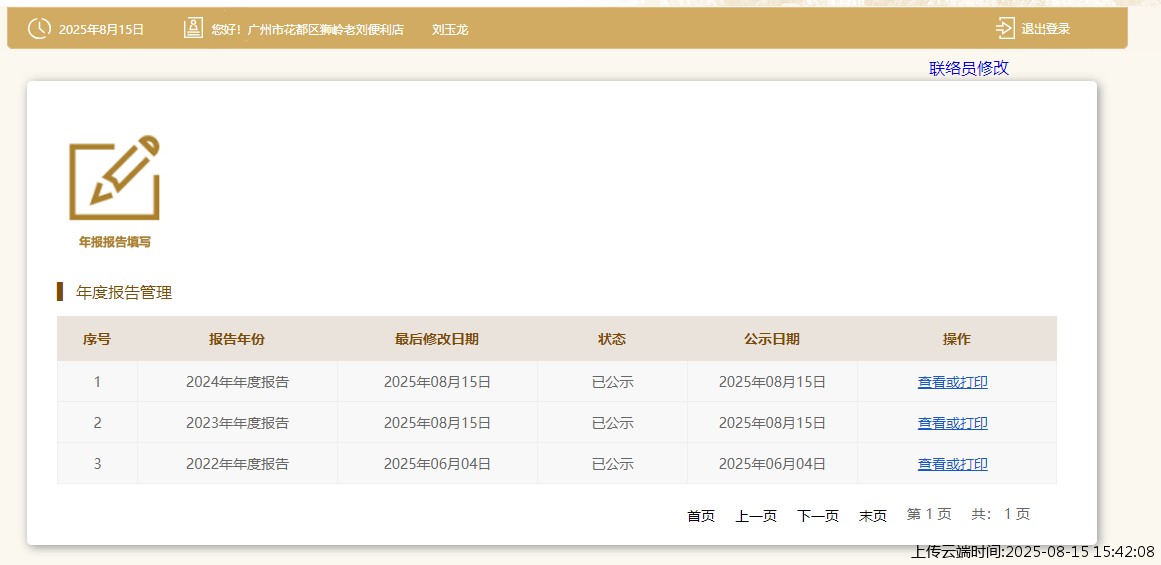Click the 报告年份 column header
Image resolution: width=1161 pixels, height=565 pixels.
click(237, 339)
